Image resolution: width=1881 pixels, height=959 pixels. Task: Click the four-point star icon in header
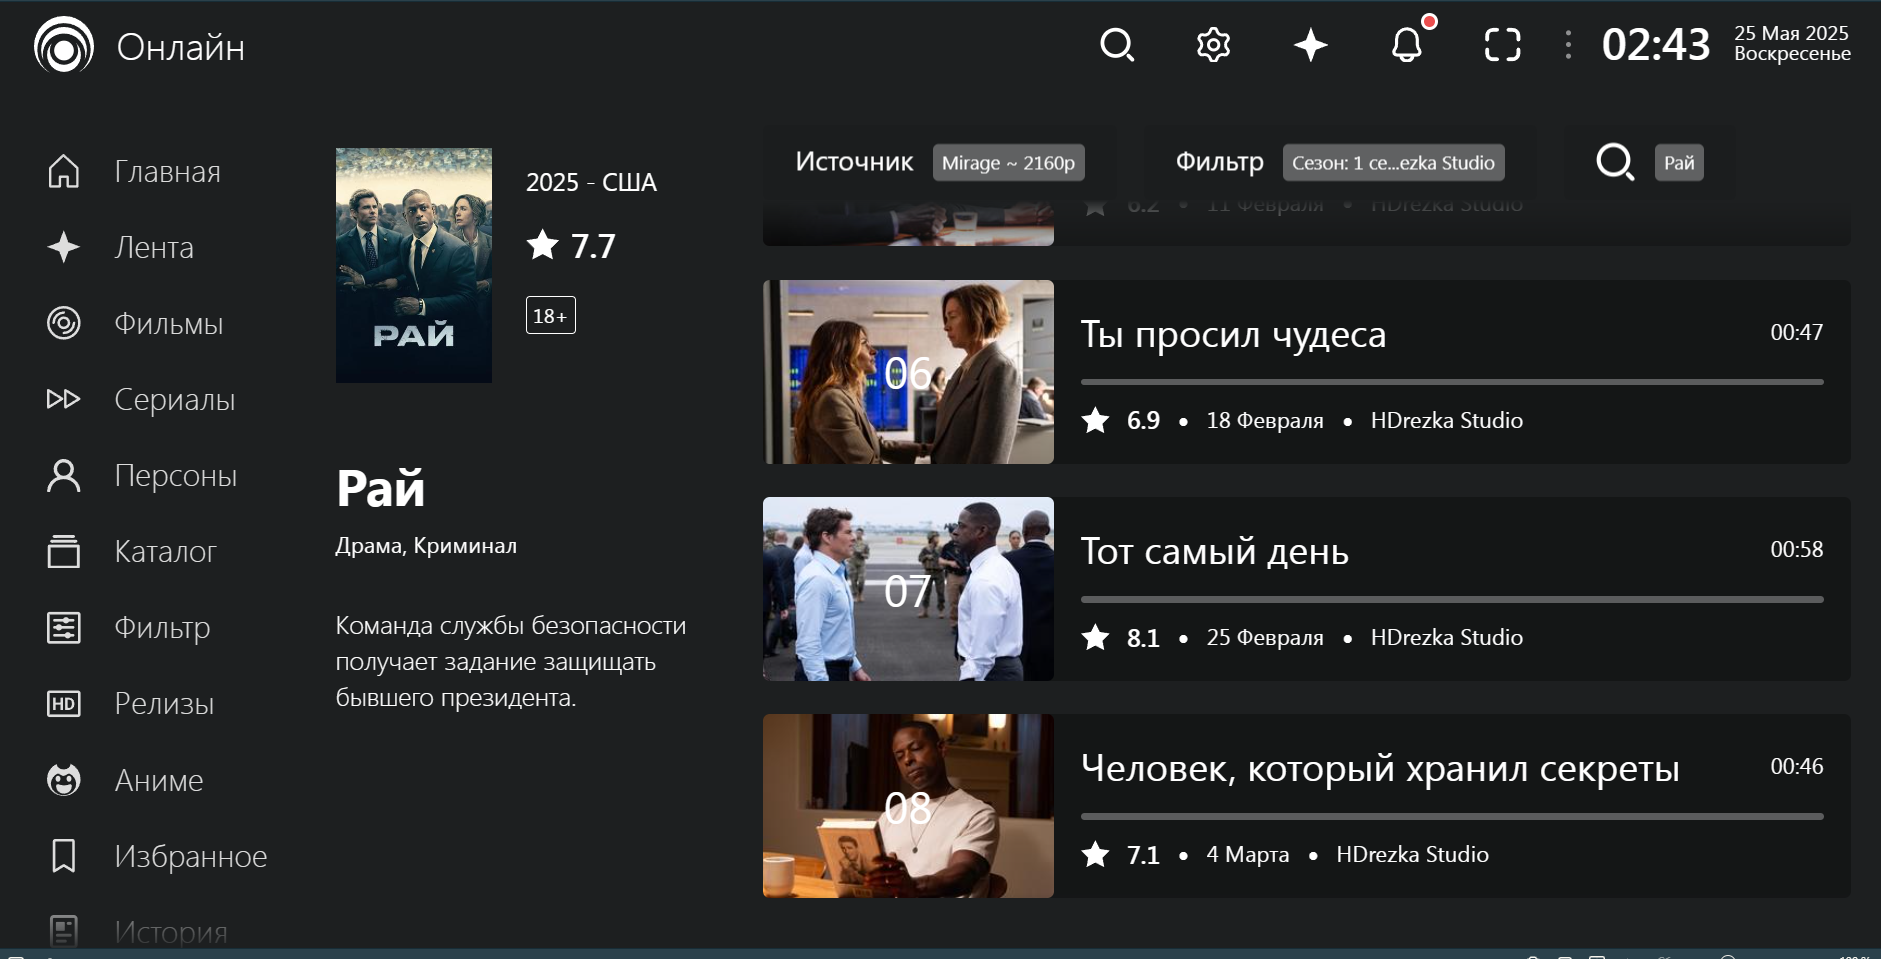pos(1310,45)
